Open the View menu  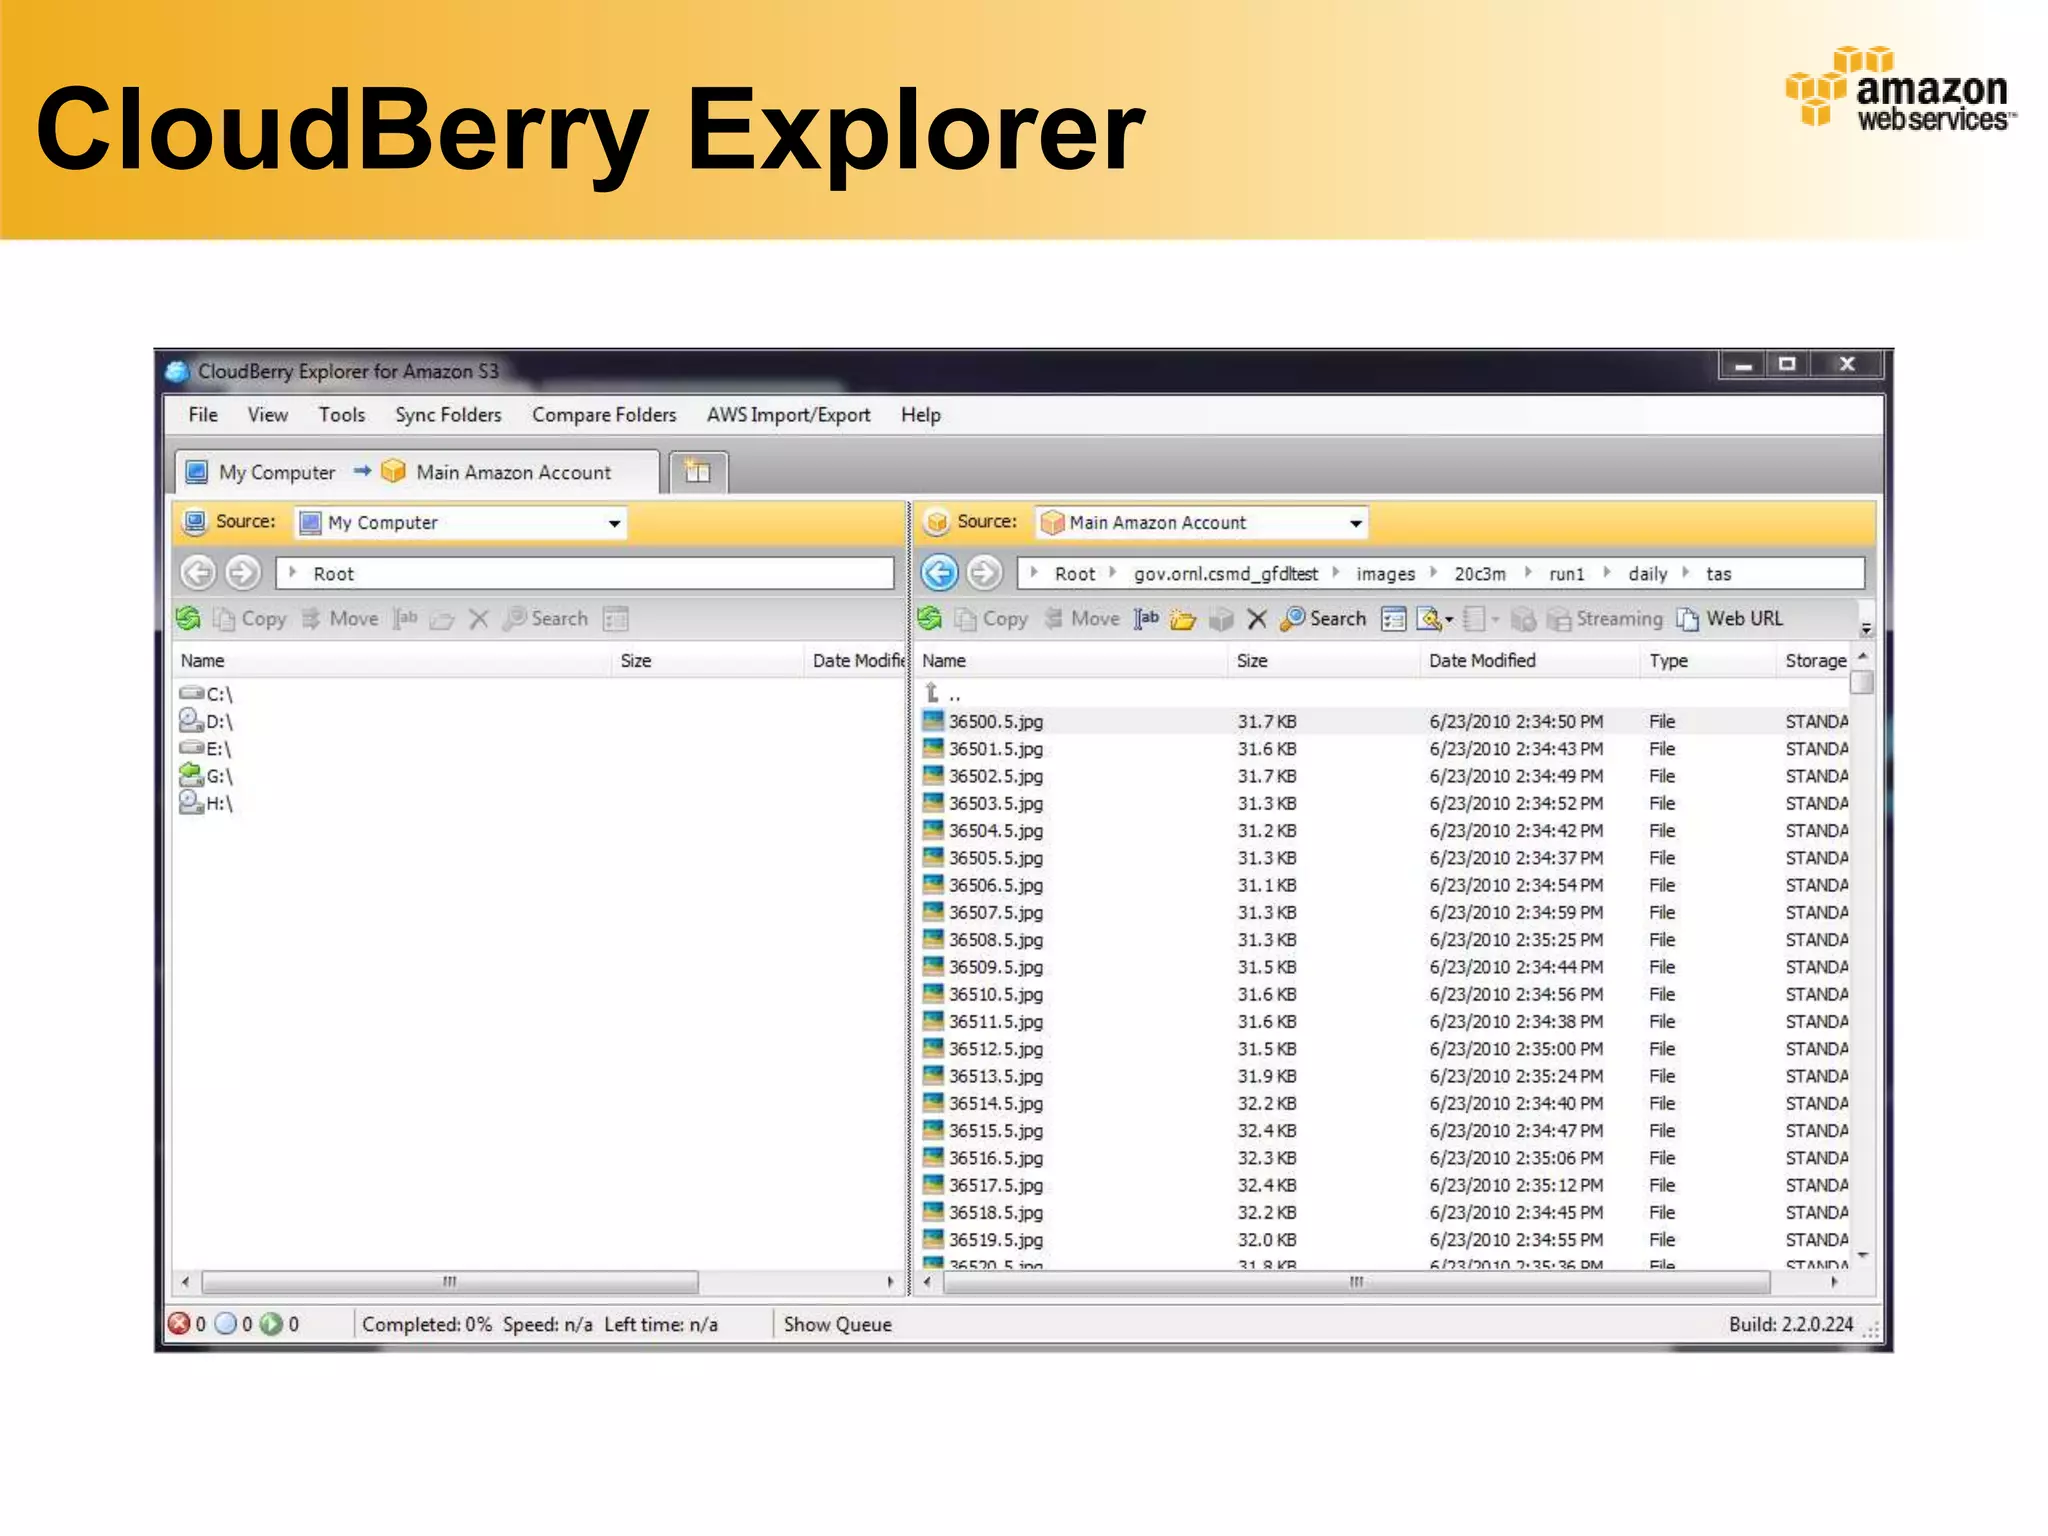tap(267, 415)
